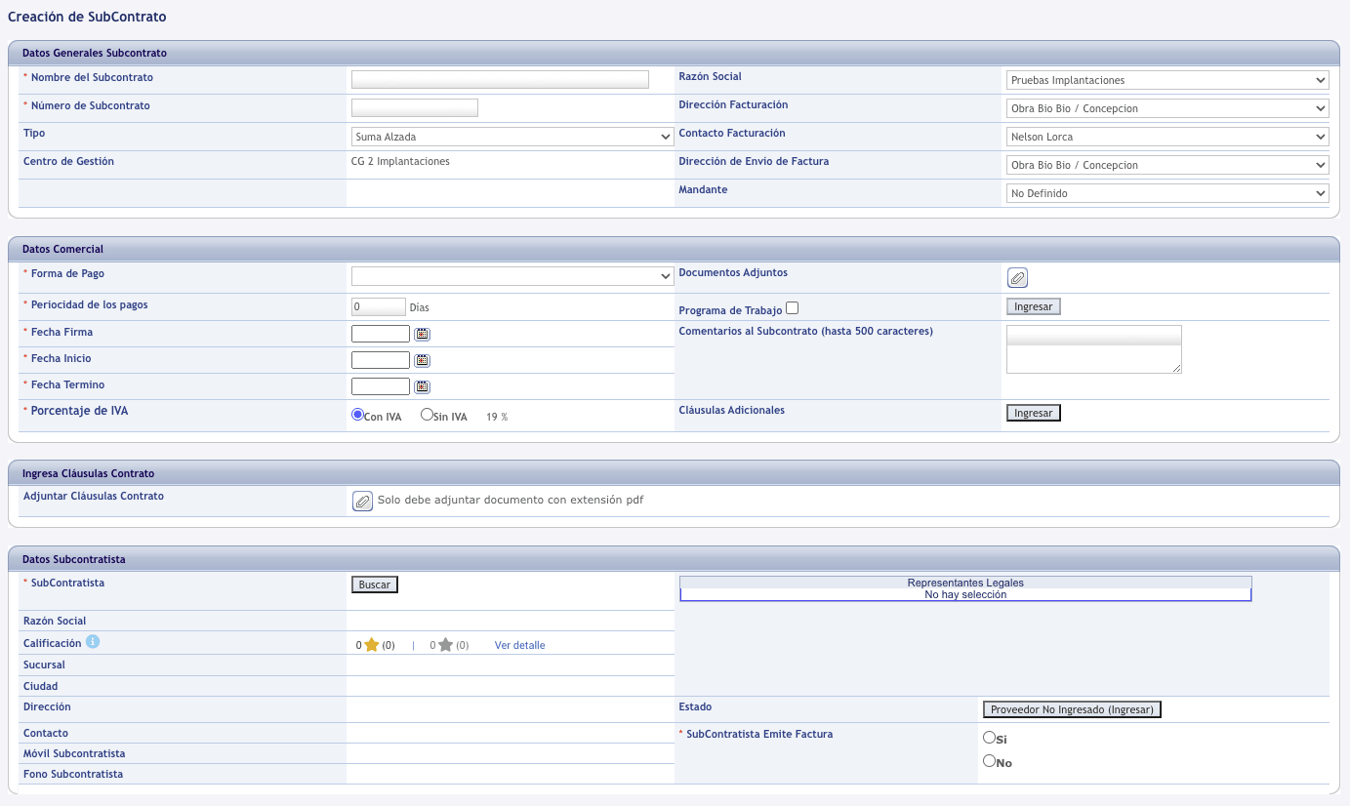Click the Documentos Adjuntos paperclip icon
The image size is (1350, 806).
1017,278
